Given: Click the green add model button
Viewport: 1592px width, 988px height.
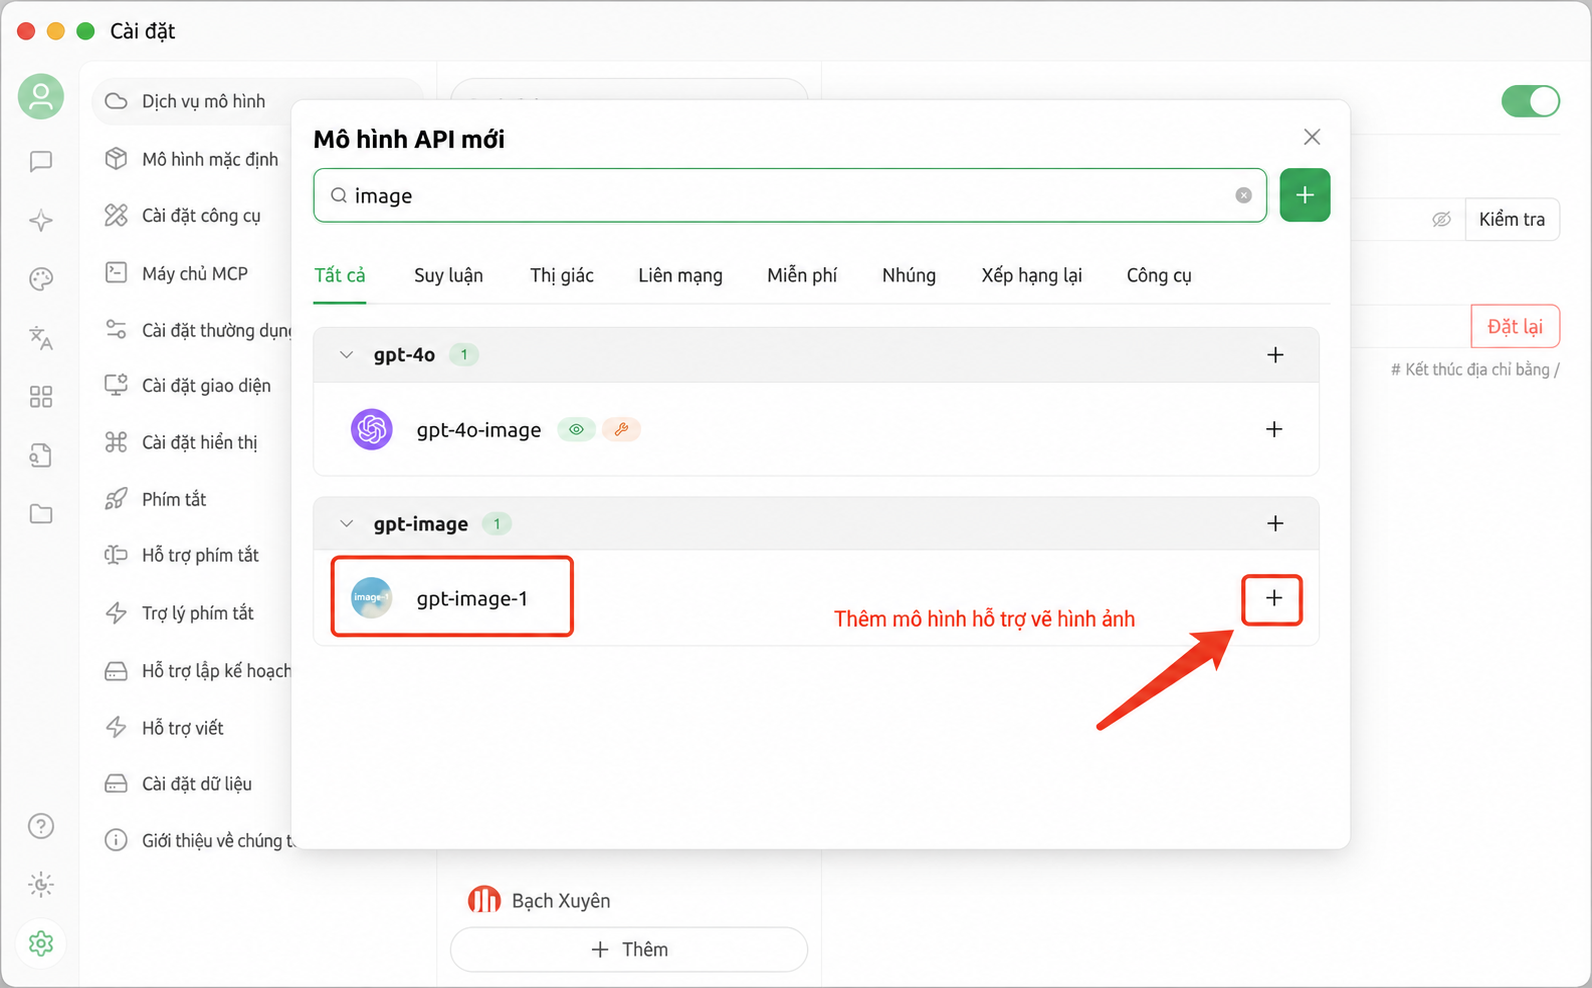Looking at the screenshot, I should coord(1305,195).
